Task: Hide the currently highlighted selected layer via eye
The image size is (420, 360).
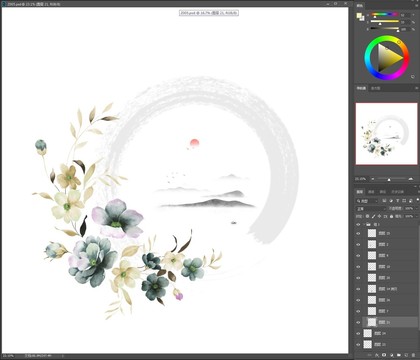Action: tap(358, 322)
